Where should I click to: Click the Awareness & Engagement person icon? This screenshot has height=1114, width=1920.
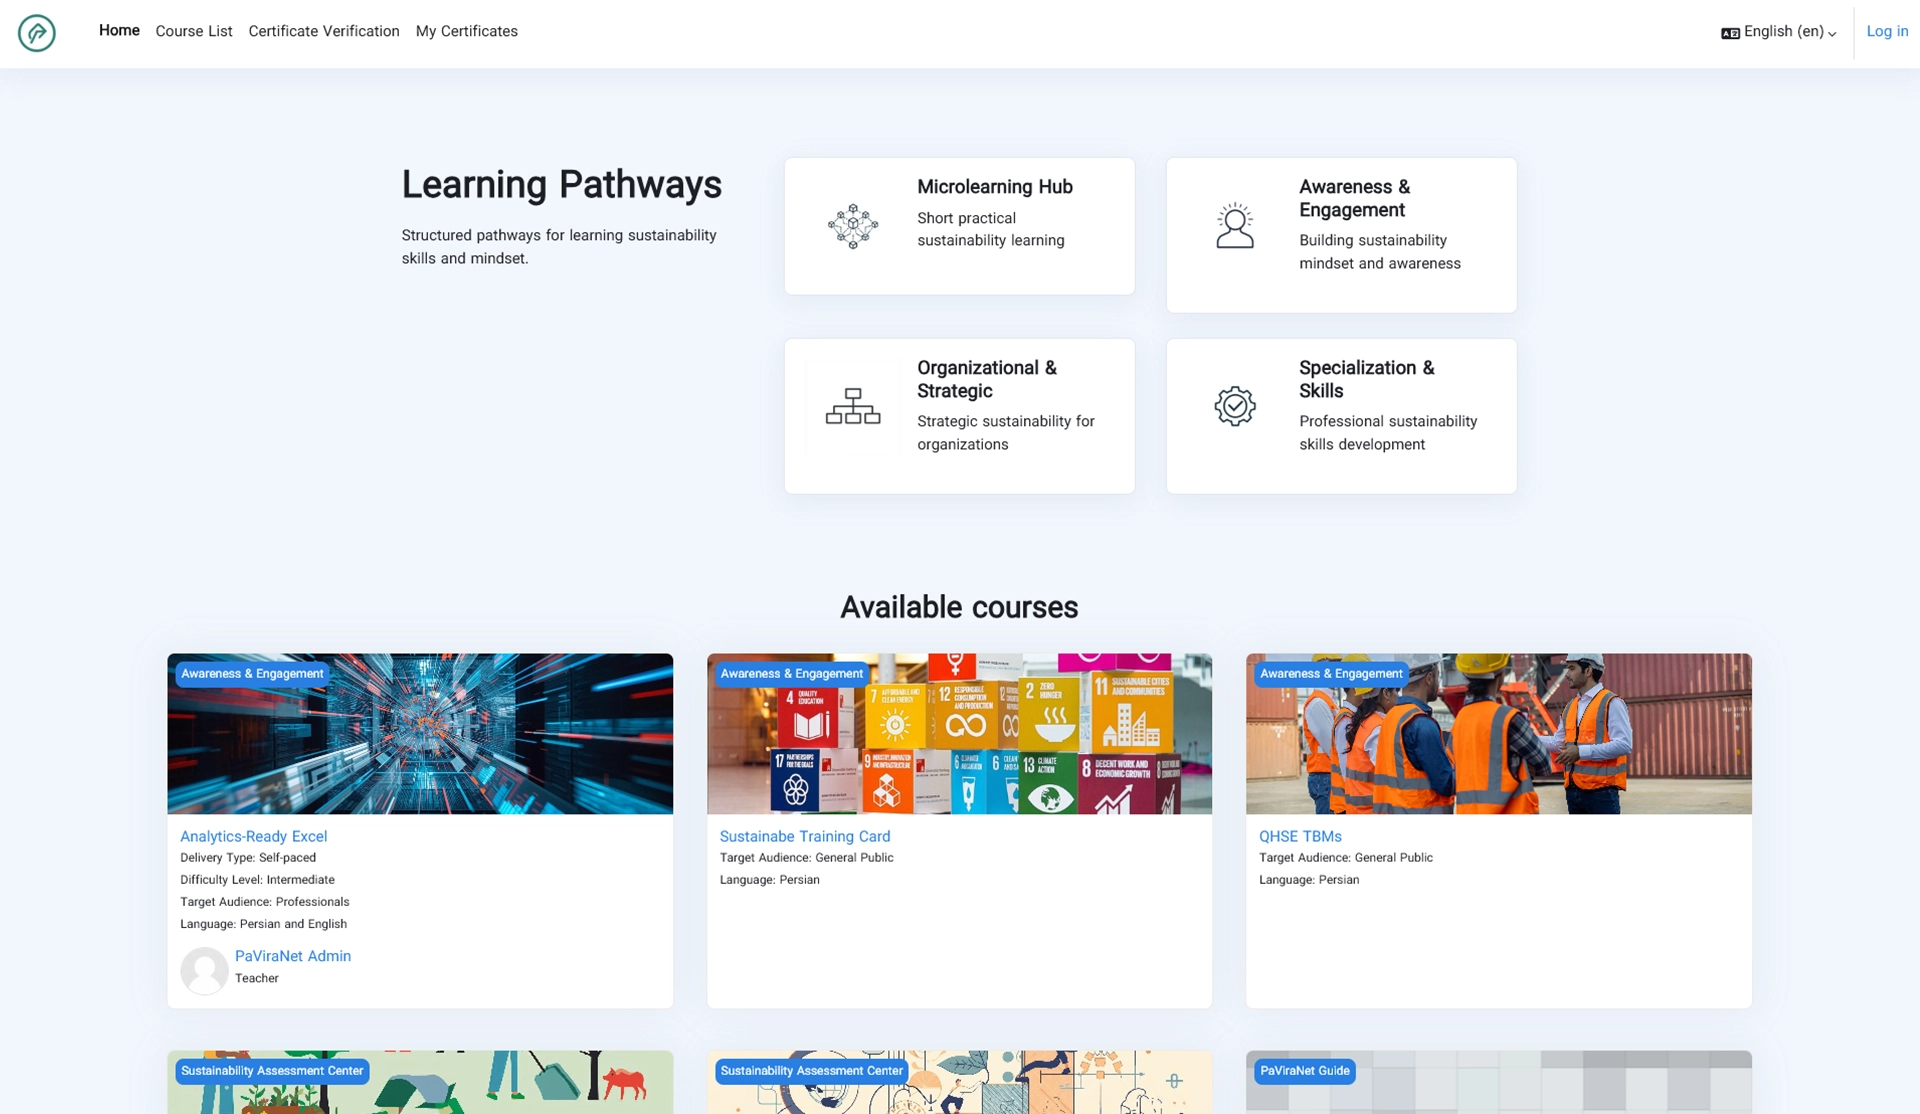pos(1235,226)
